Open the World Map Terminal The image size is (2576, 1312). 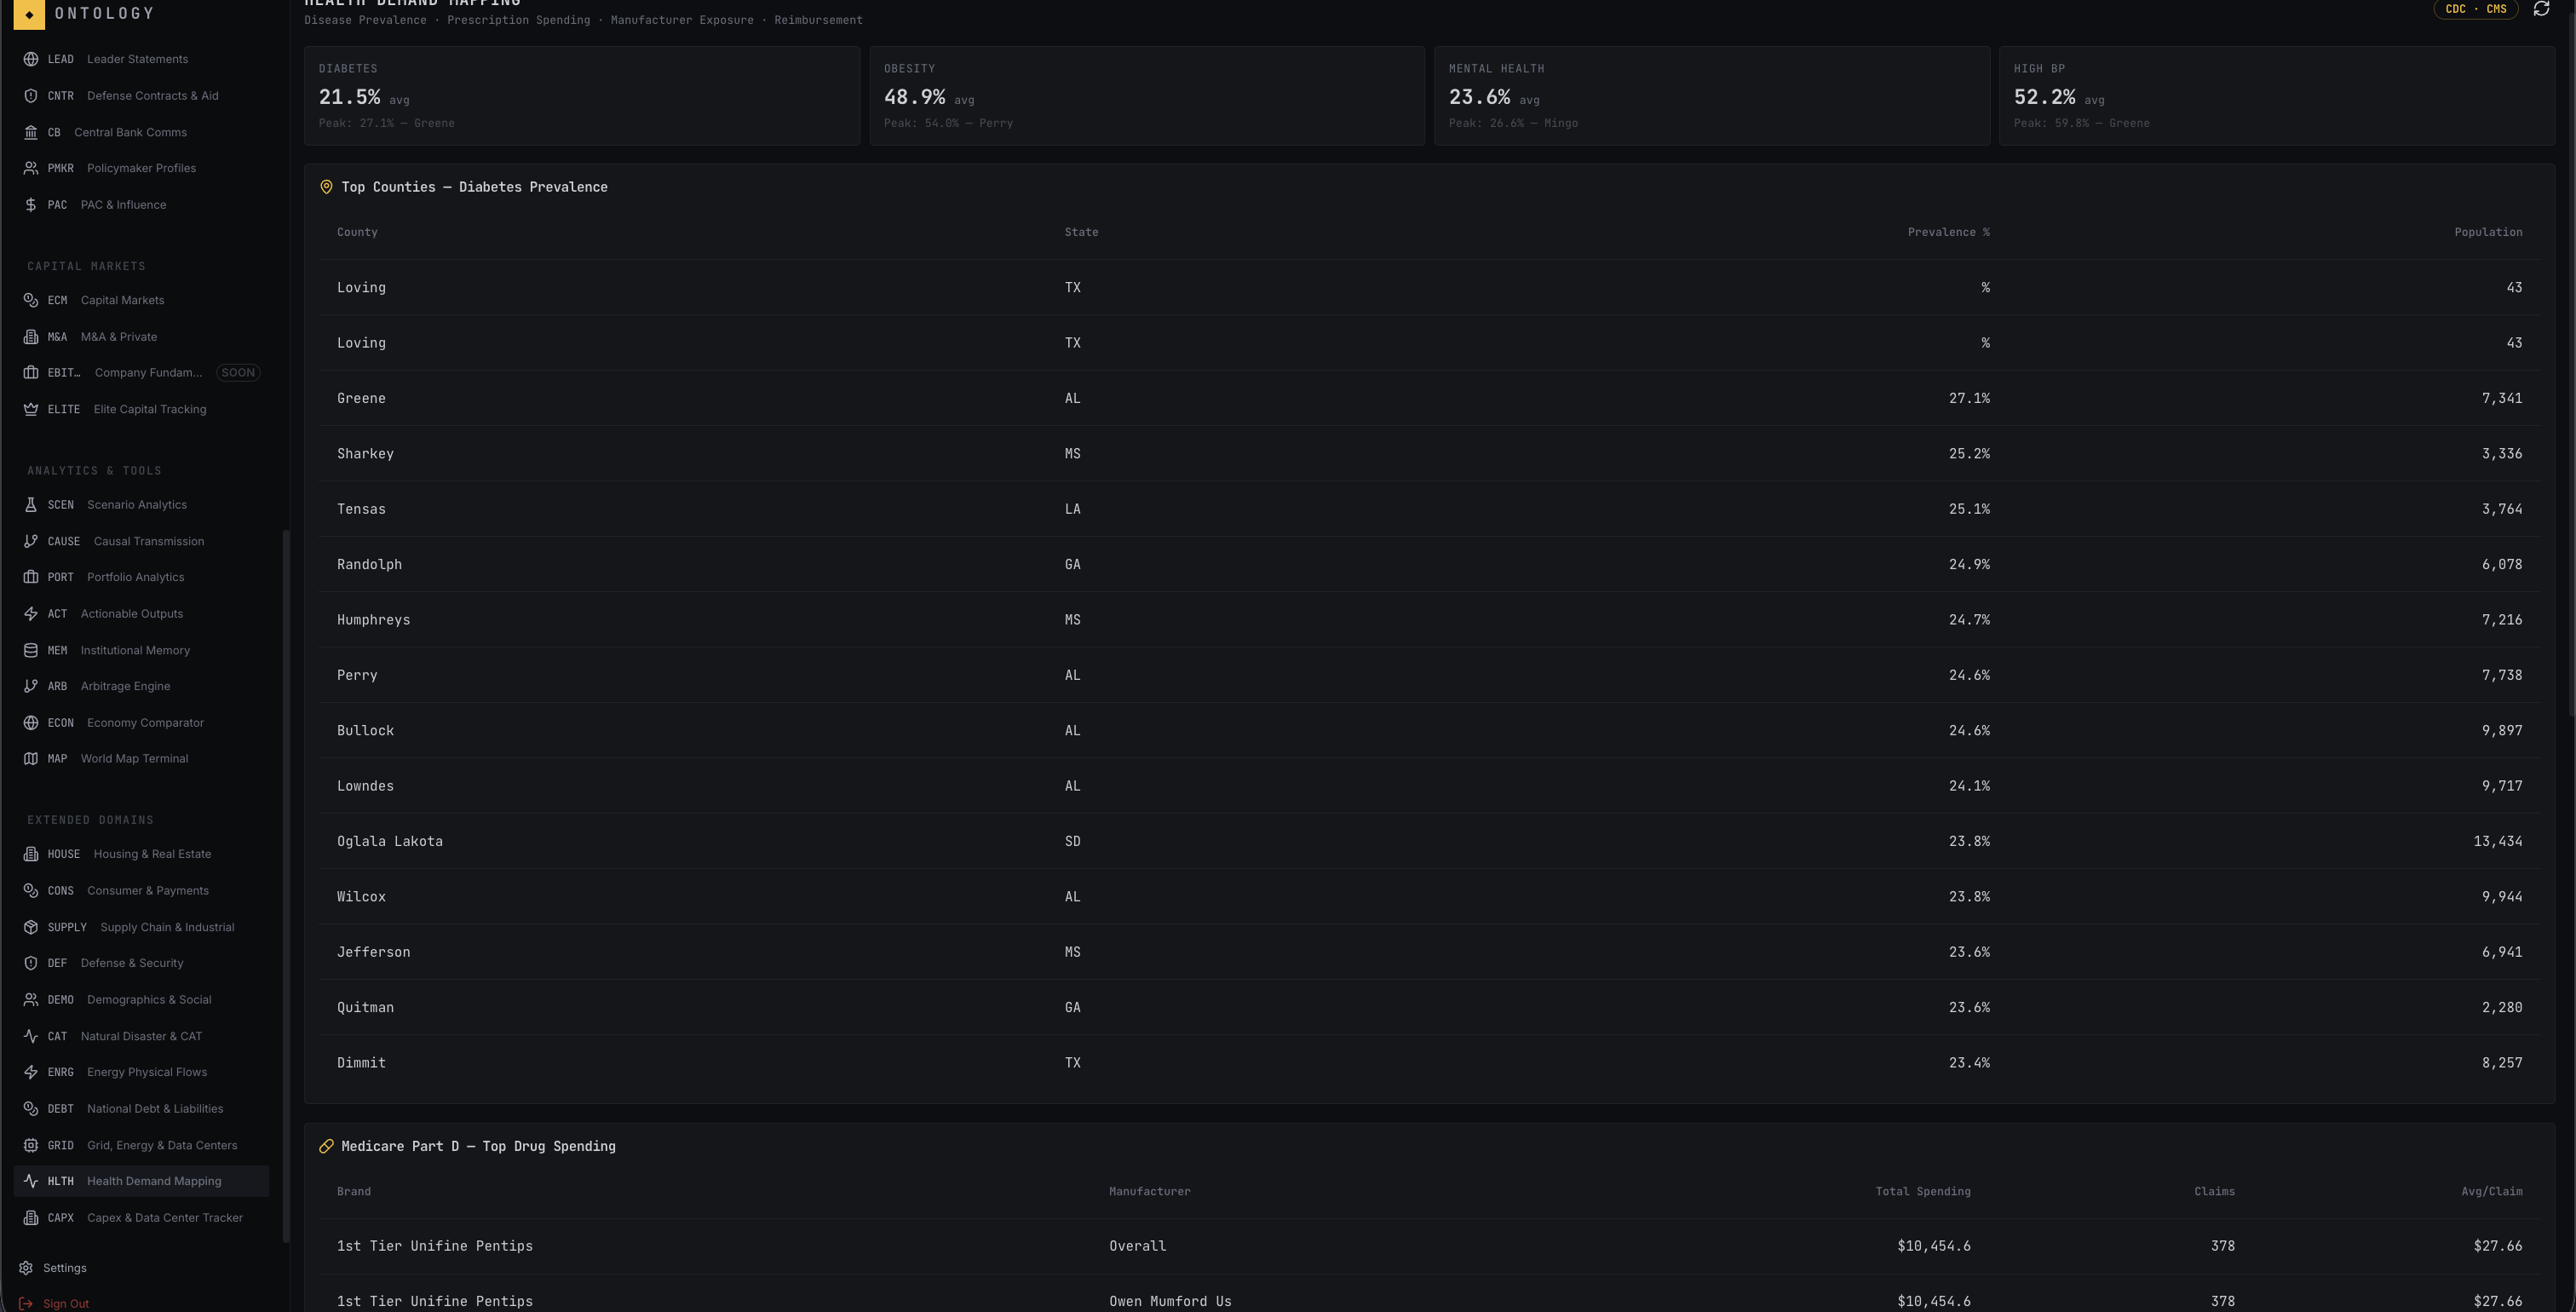coord(134,758)
